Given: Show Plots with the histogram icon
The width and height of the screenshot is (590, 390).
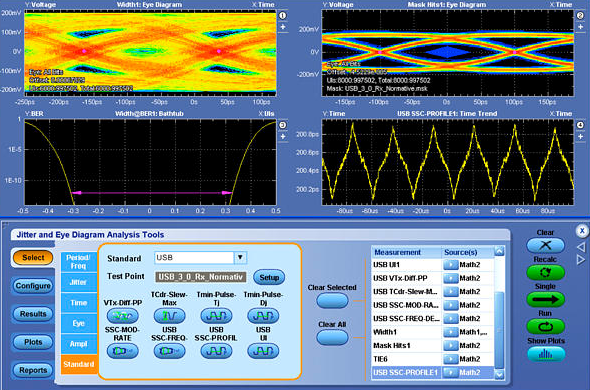Looking at the screenshot, I should click(545, 354).
